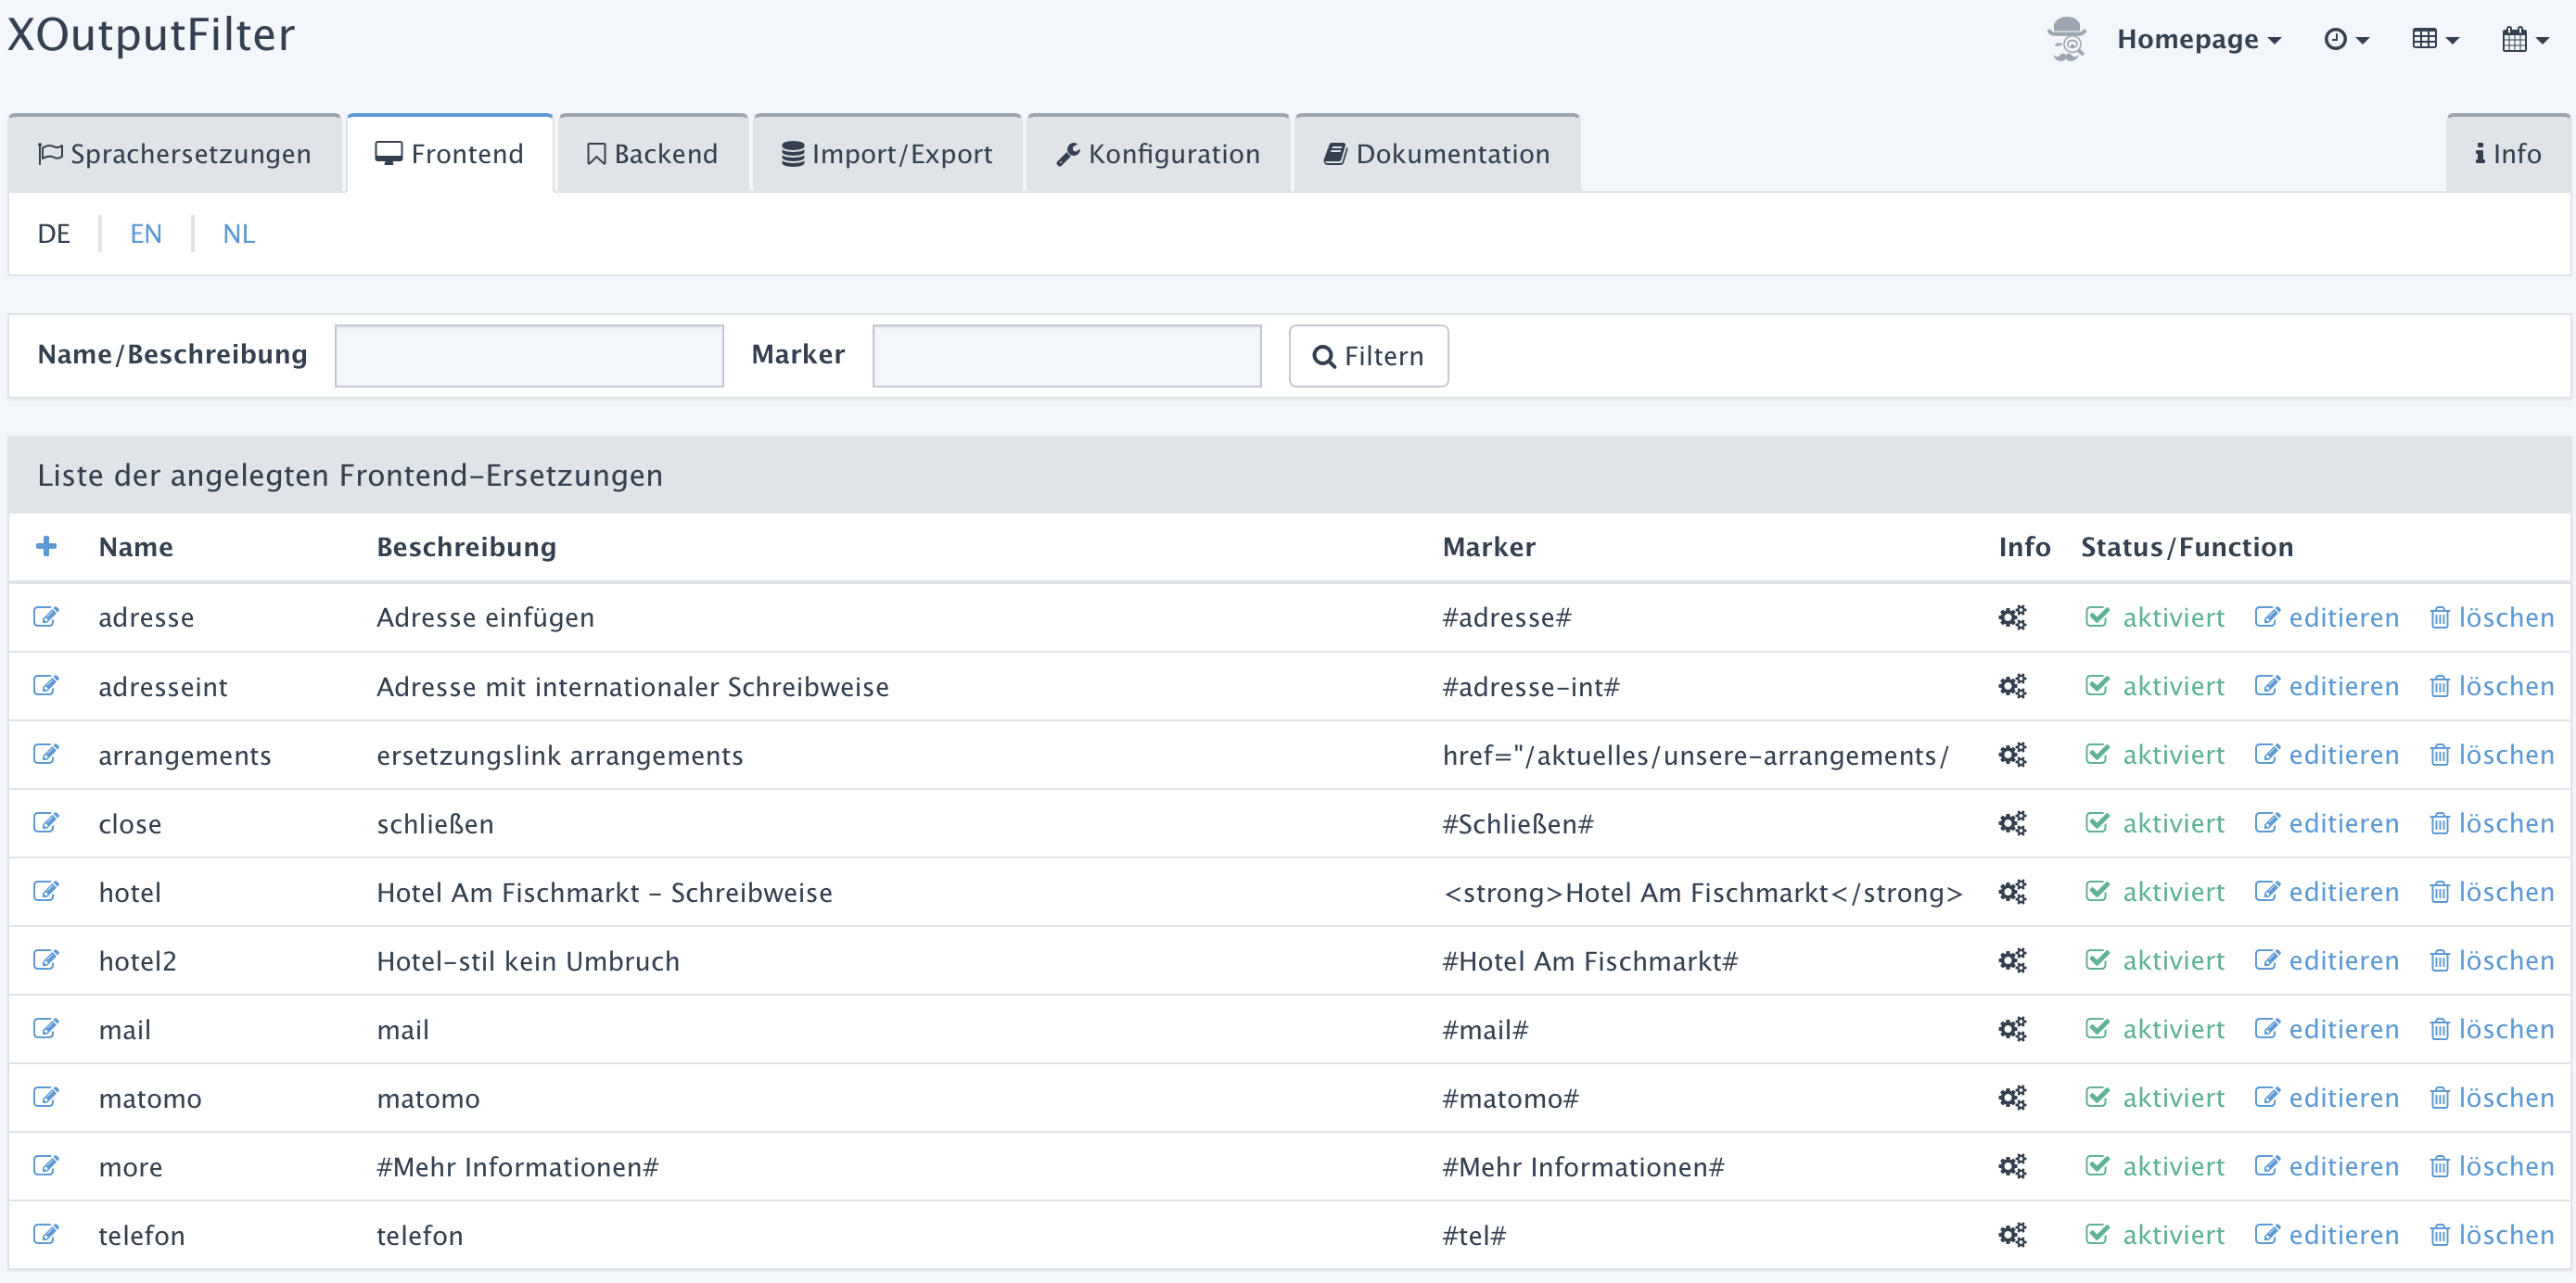Open the clock dropdown in header

2346,40
